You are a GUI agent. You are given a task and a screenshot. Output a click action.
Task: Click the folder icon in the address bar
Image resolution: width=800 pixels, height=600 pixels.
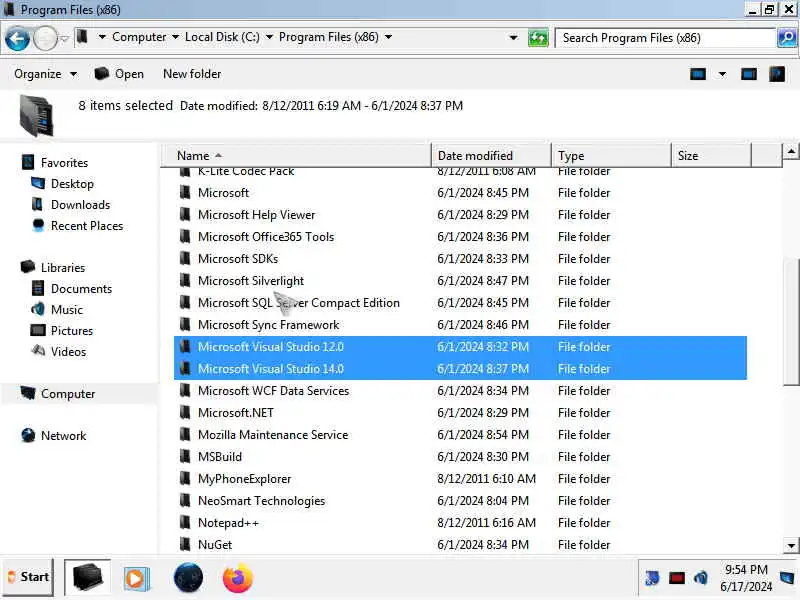point(82,37)
